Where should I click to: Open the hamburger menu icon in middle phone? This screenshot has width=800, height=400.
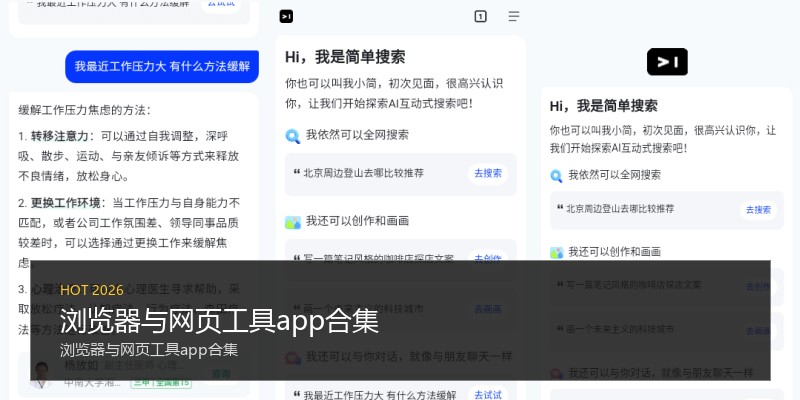point(514,16)
